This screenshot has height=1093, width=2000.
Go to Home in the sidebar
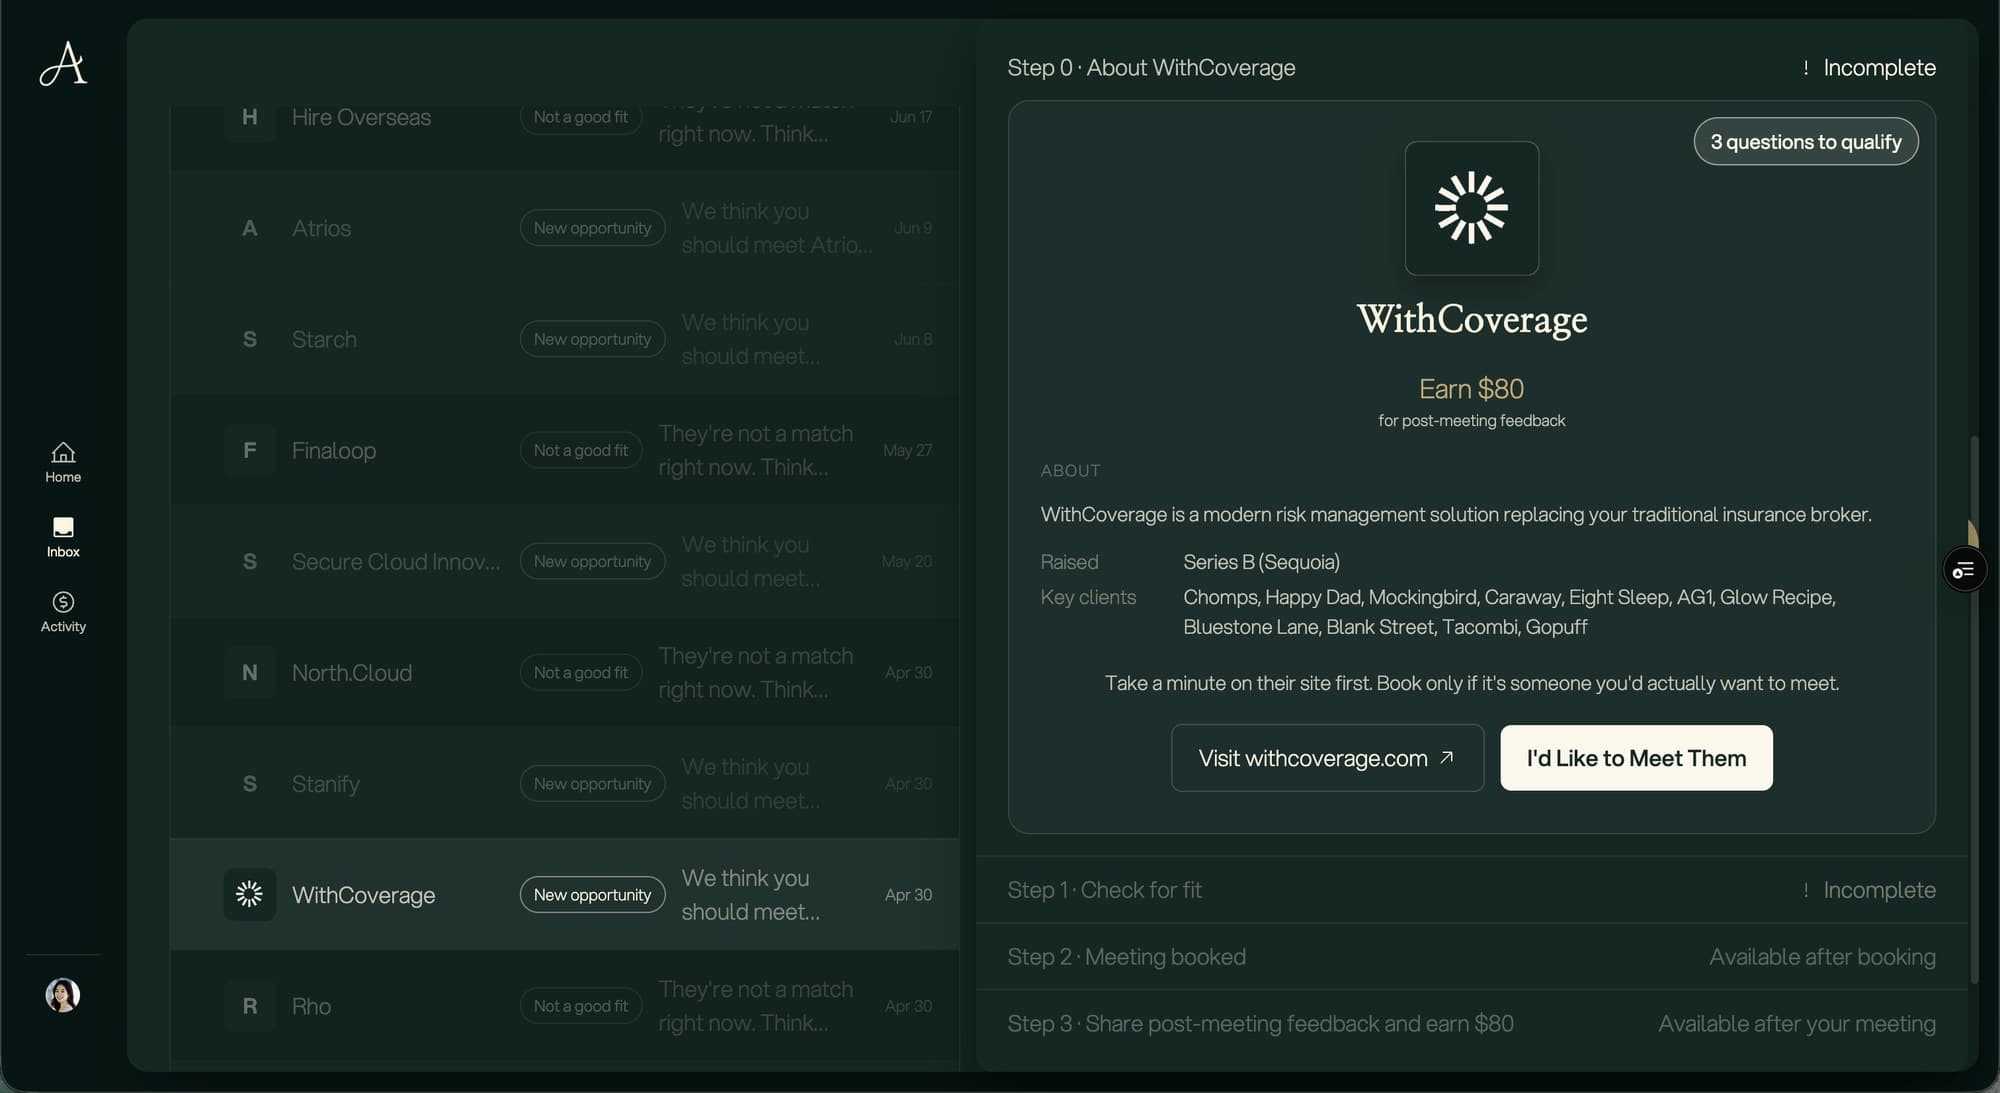(x=63, y=463)
